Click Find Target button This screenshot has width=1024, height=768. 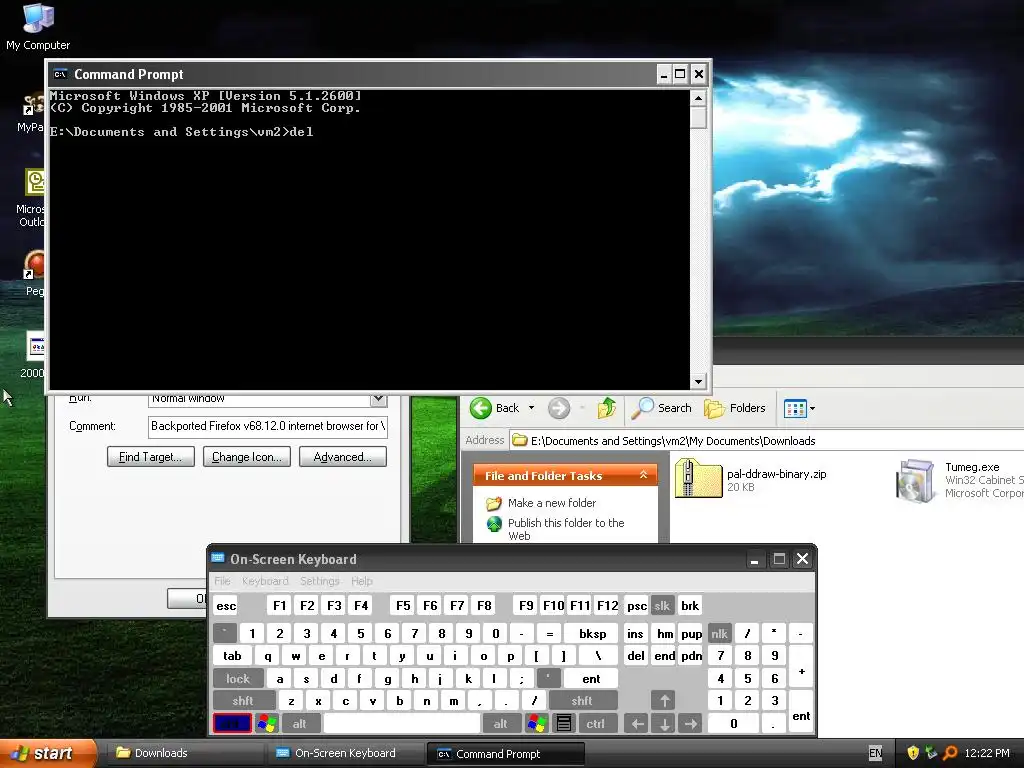pyautogui.click(x=150, y=456)
